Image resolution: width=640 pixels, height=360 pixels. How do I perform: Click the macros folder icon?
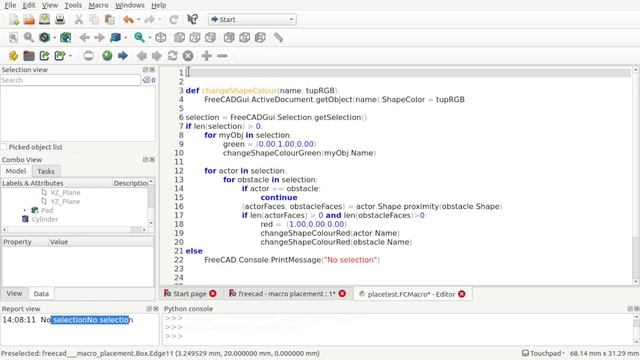coord(29,56)
